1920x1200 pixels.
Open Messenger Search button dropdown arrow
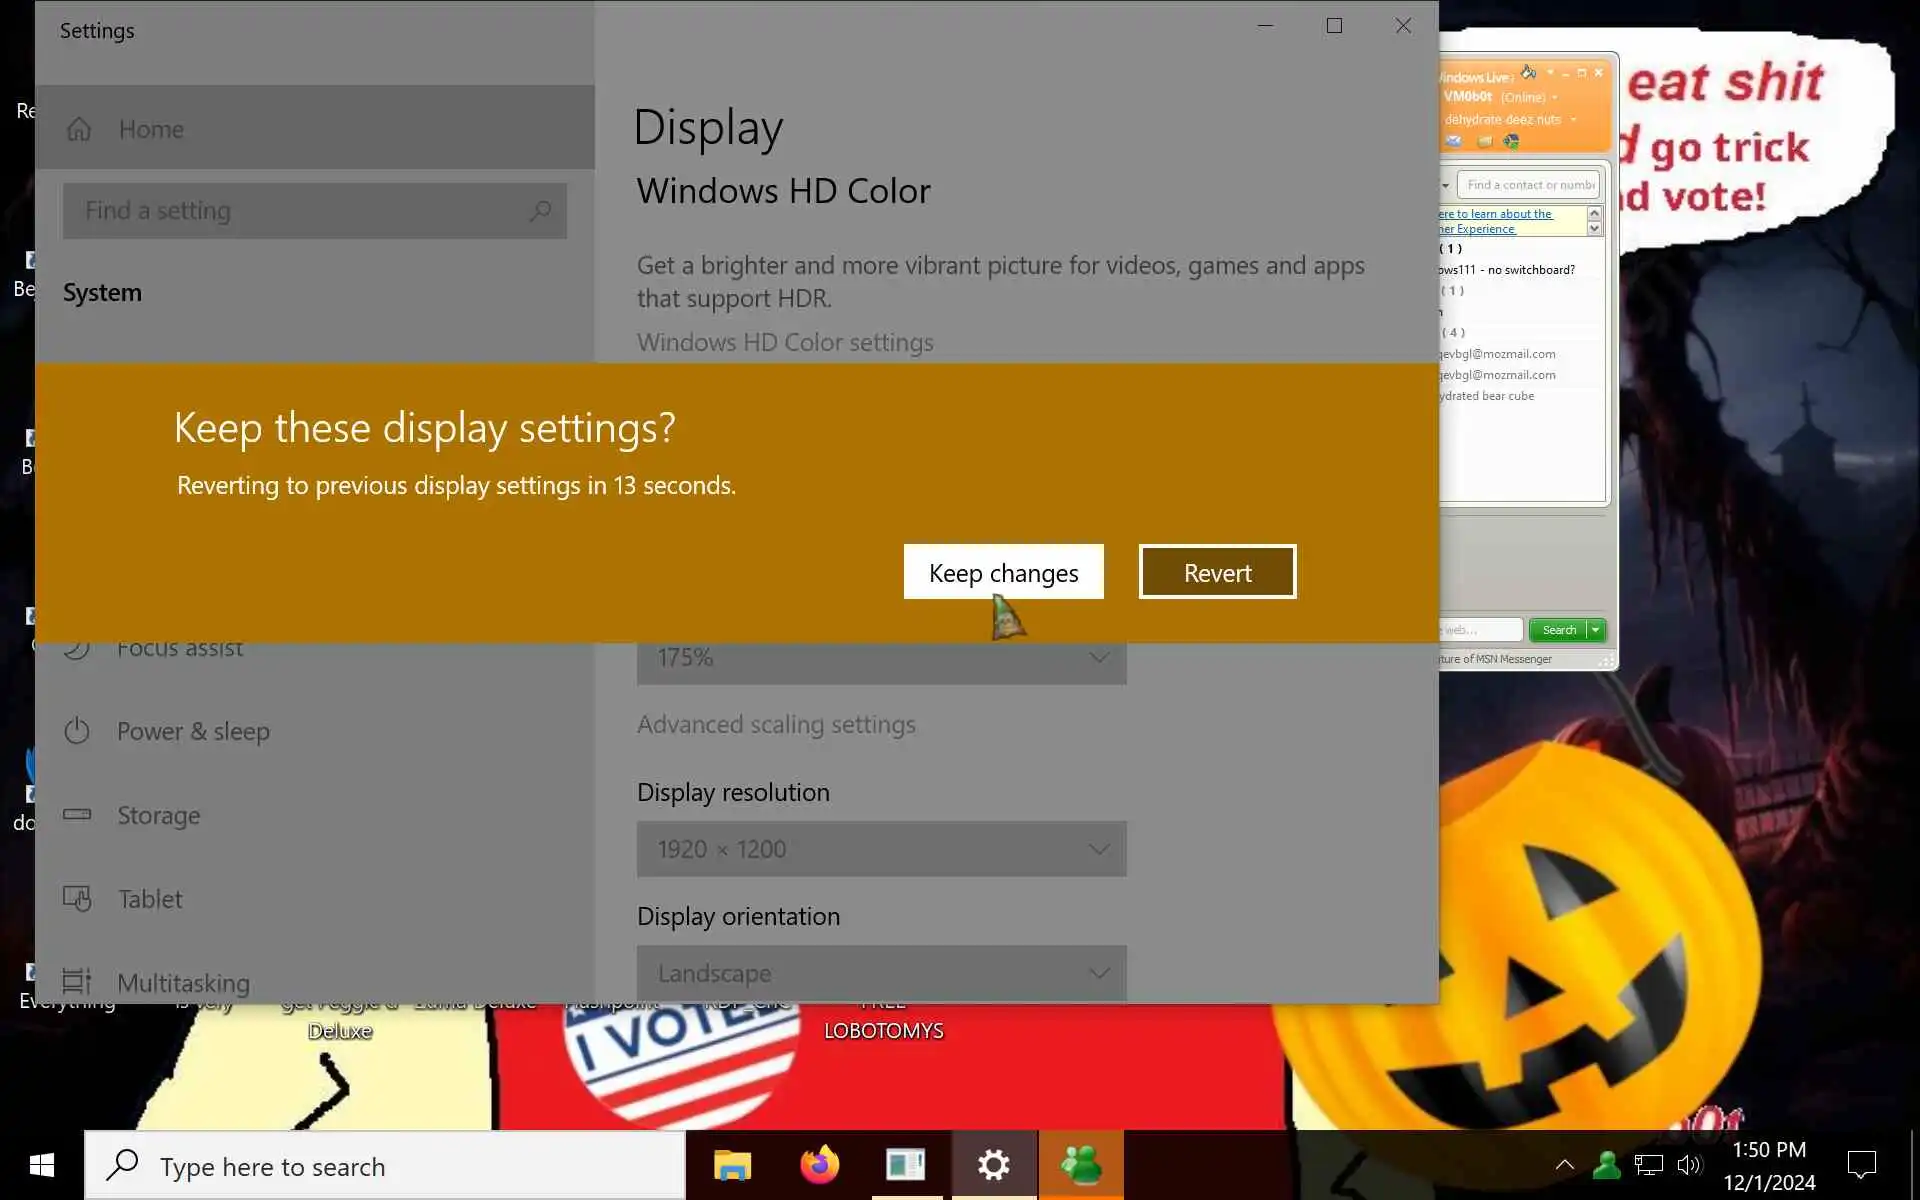point(1596,630)
